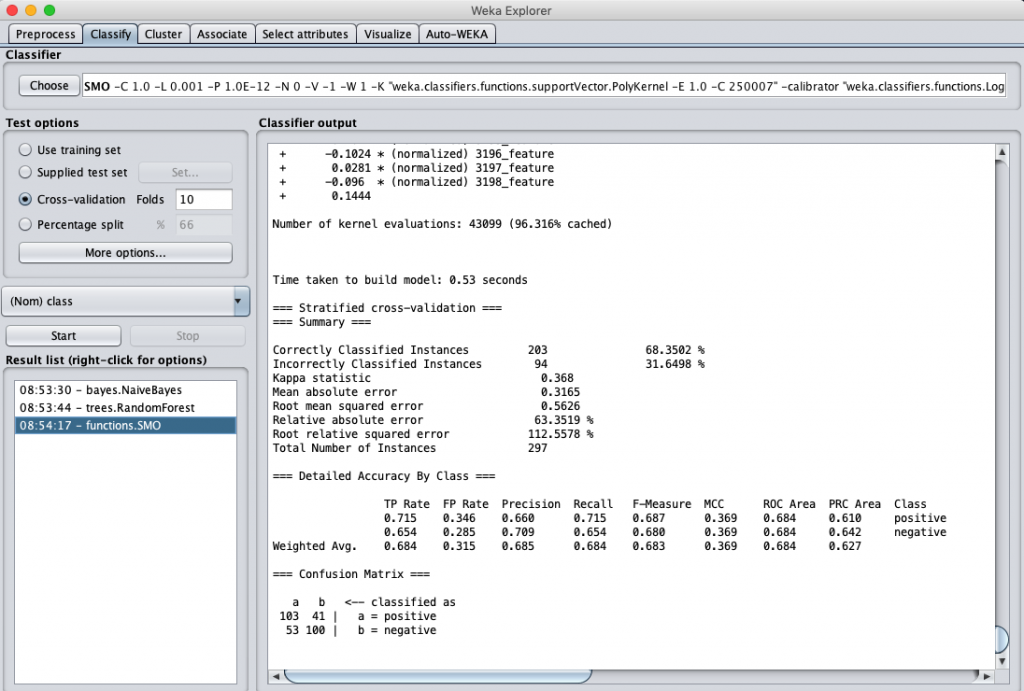Click the Total Number of Instances line
The width and height of the screenshot is (1024, 691).
[x=410, y=448]
